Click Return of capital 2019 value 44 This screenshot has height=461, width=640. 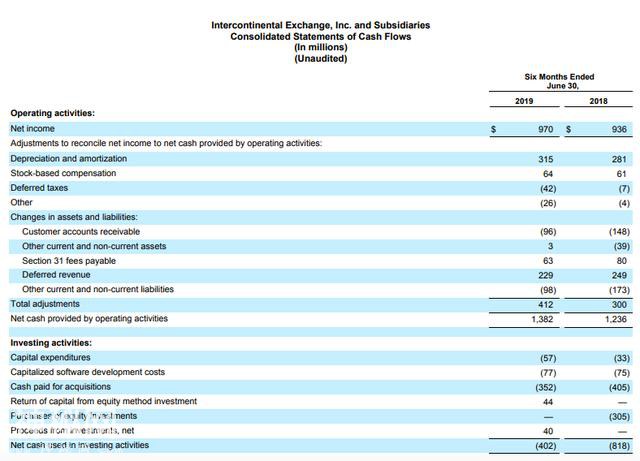(548, 402)
